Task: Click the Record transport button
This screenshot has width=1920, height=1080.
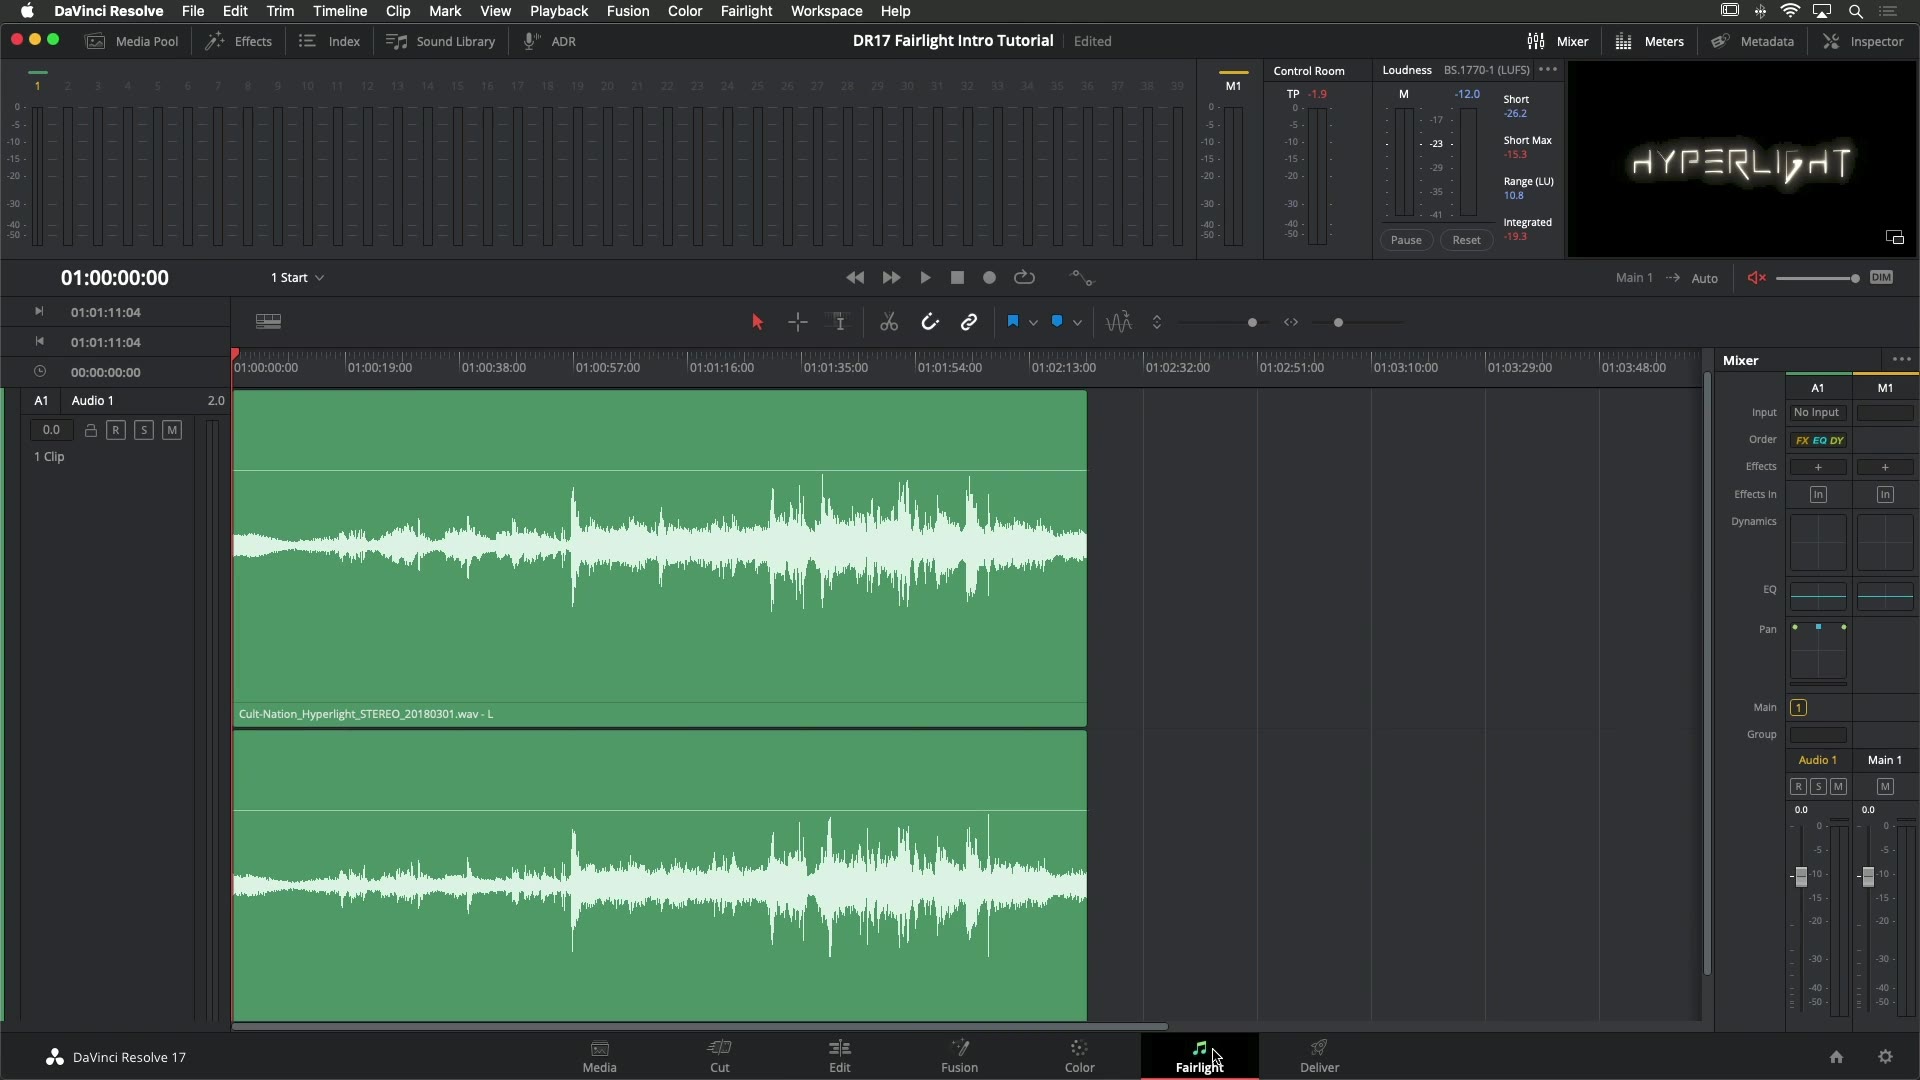Action: pyautogui.click(x=990, y=278)
